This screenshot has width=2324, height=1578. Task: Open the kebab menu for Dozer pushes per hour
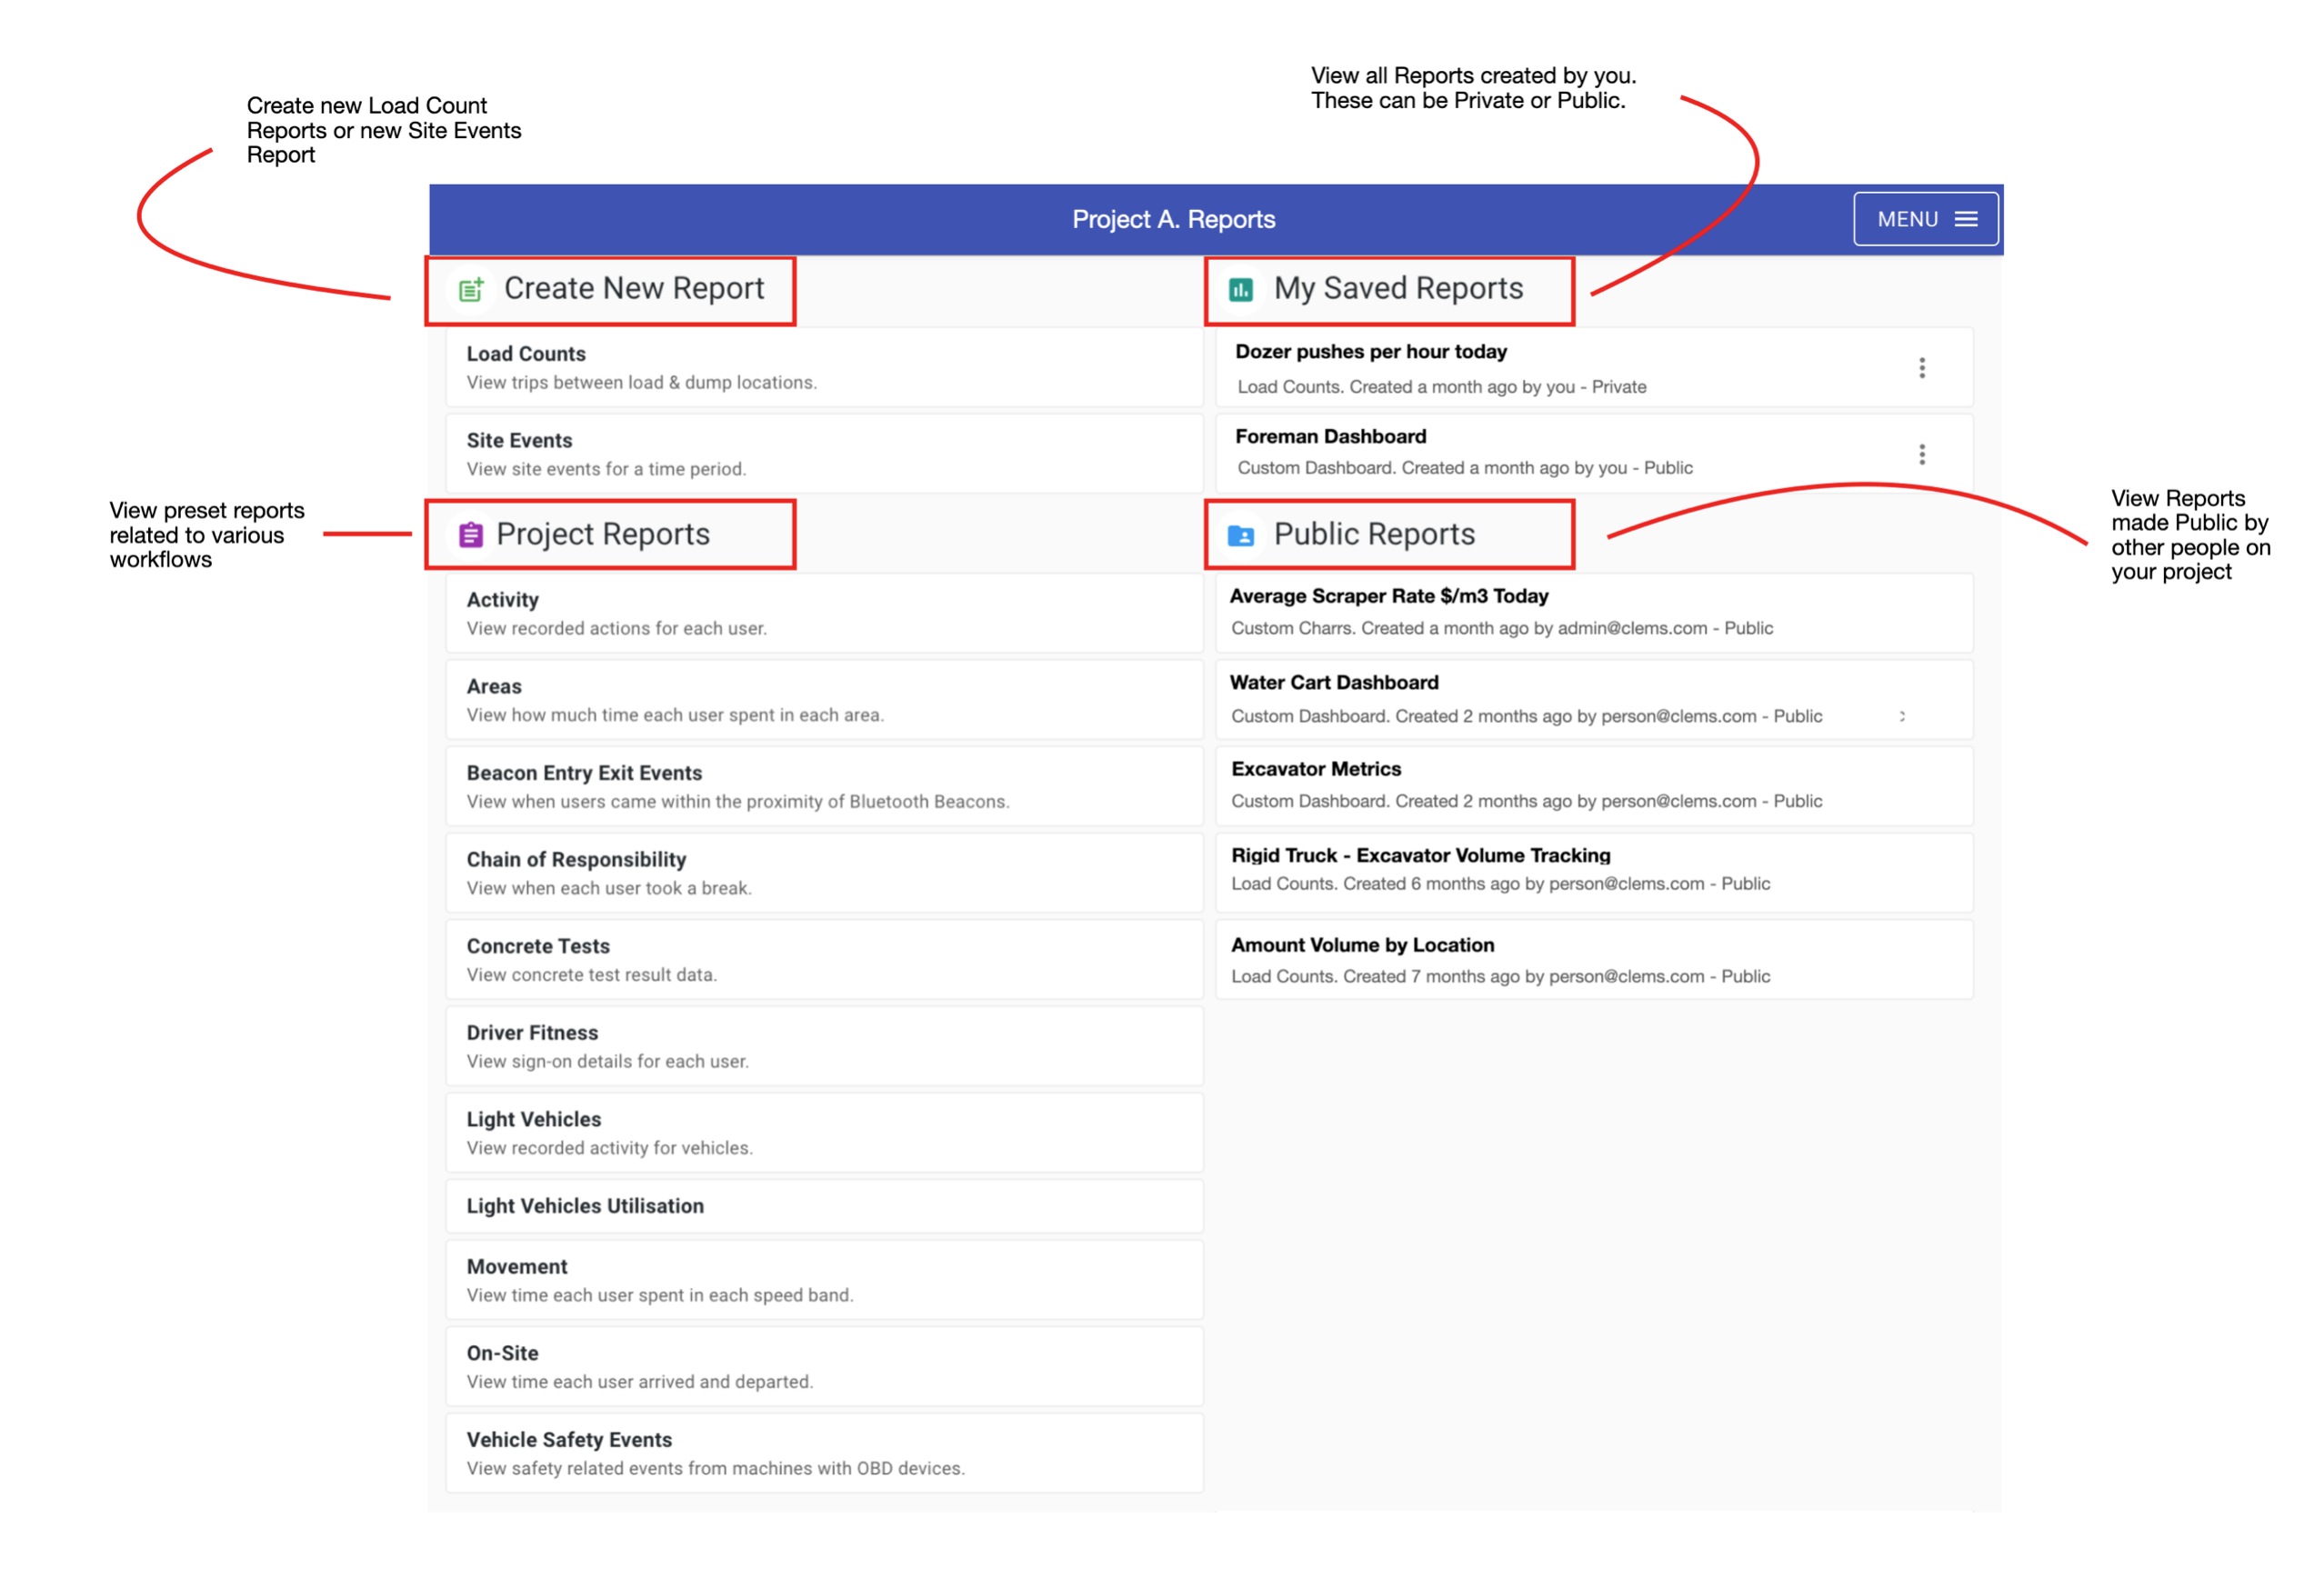tap(1922, 367)
